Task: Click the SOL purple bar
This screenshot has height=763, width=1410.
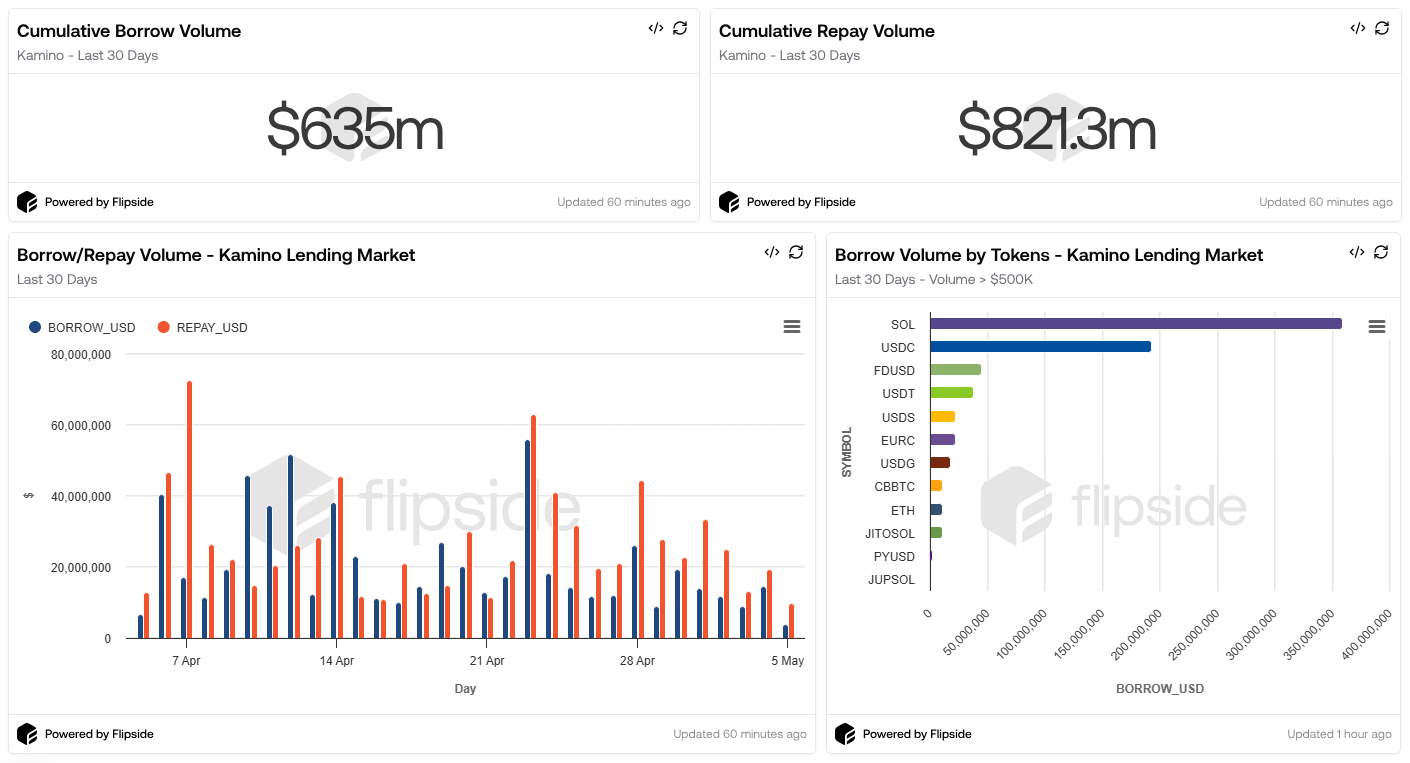Action: pyautogui.click(x=1135, y=324)
